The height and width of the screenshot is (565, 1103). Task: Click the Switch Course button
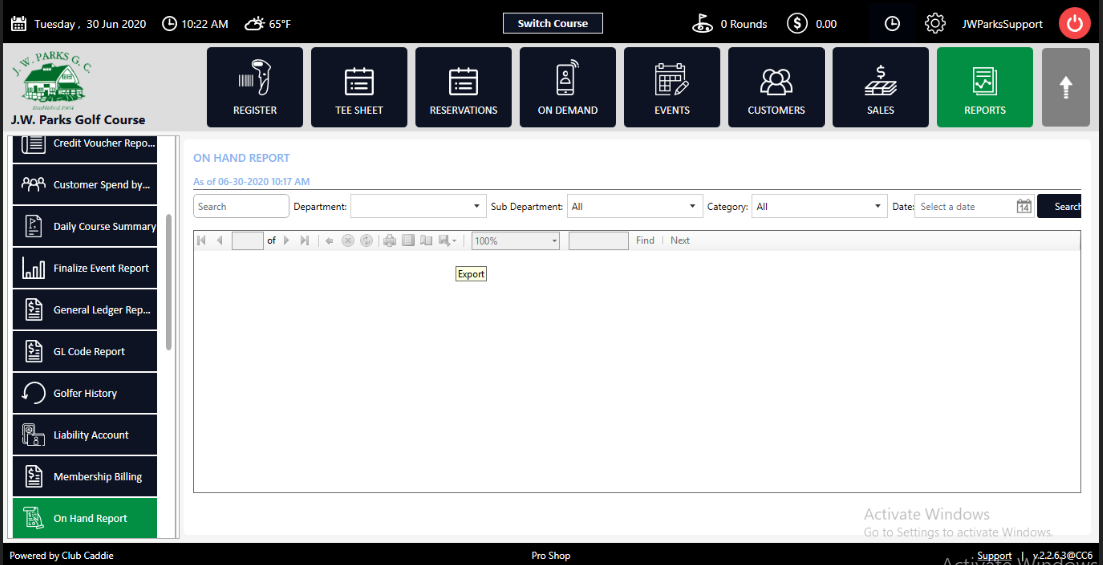(553, 23)
